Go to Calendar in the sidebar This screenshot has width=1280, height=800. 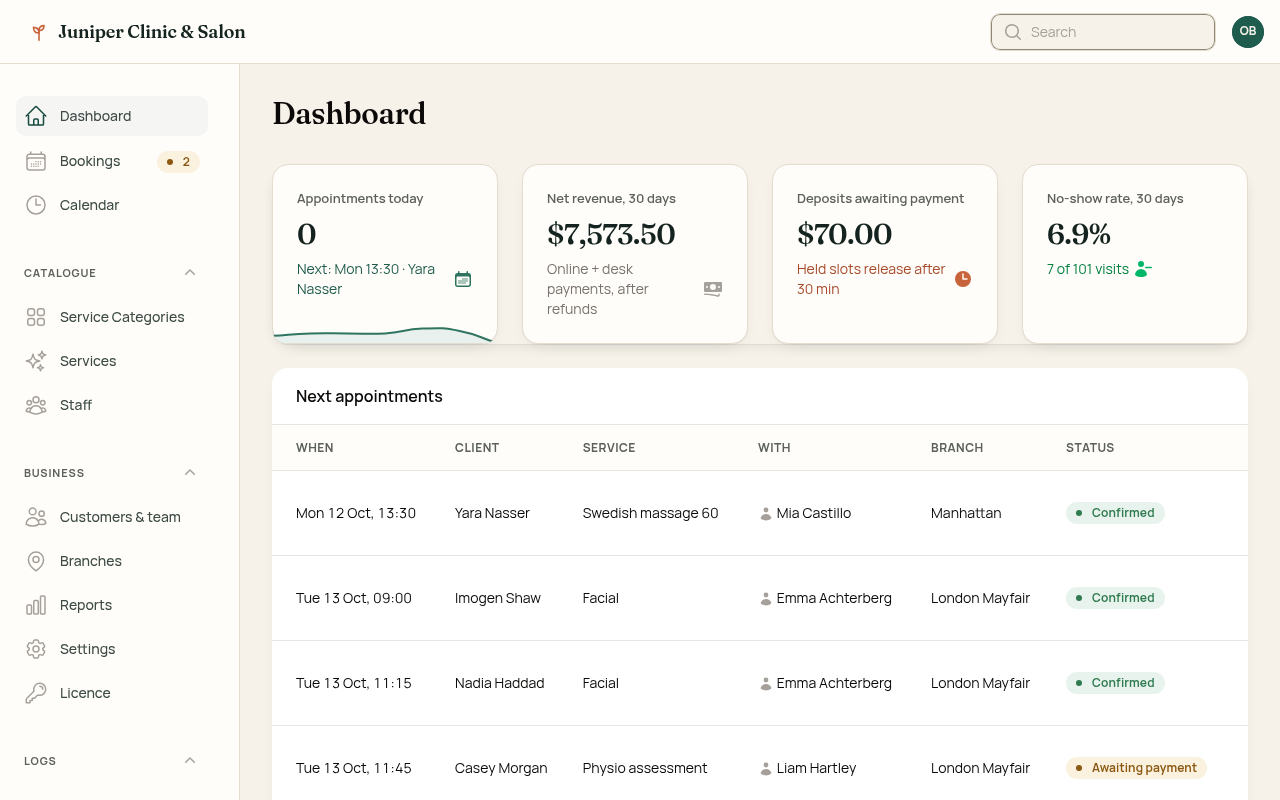tap(112, 205)
